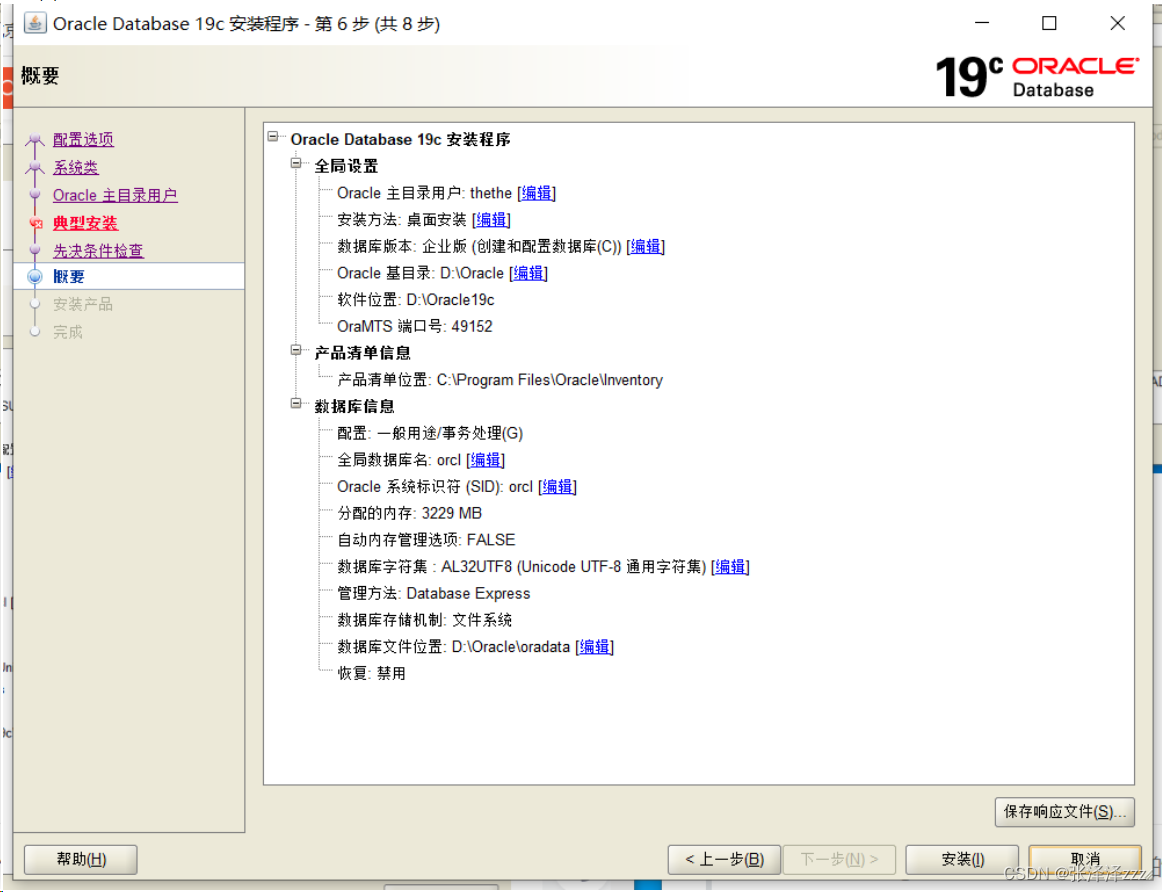The width and height of the screenshot is (1162, 892).
Task: Collapse the 数据库信息 tree section
Action: click(296, 403)
